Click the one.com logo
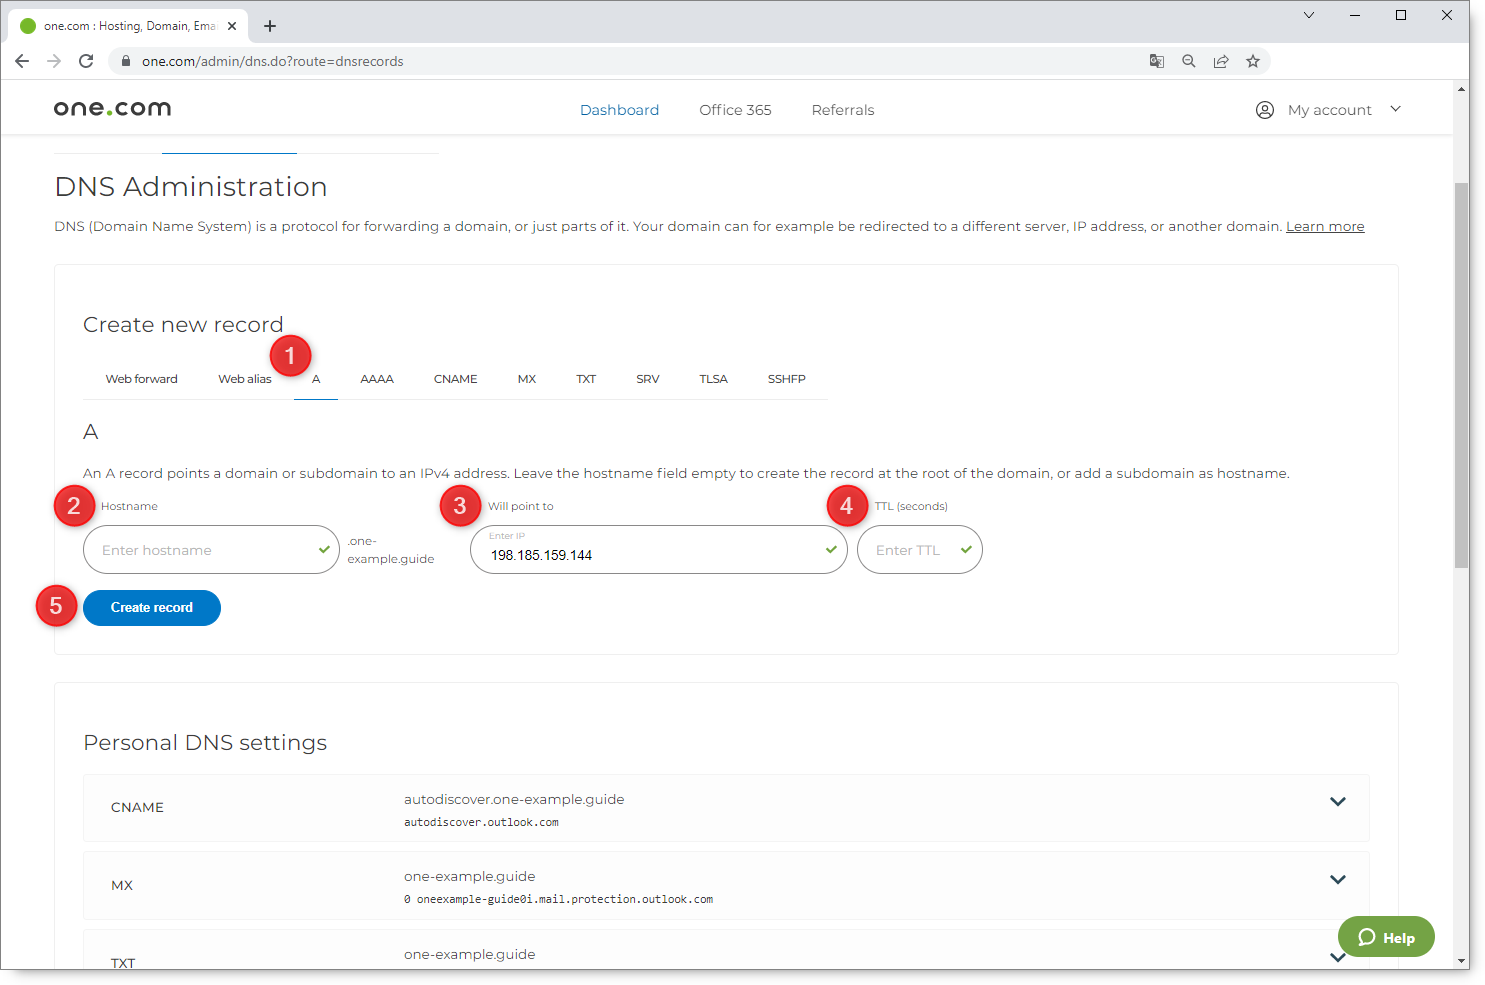Viewport: 1485px width, 985px height. (112, 109)
